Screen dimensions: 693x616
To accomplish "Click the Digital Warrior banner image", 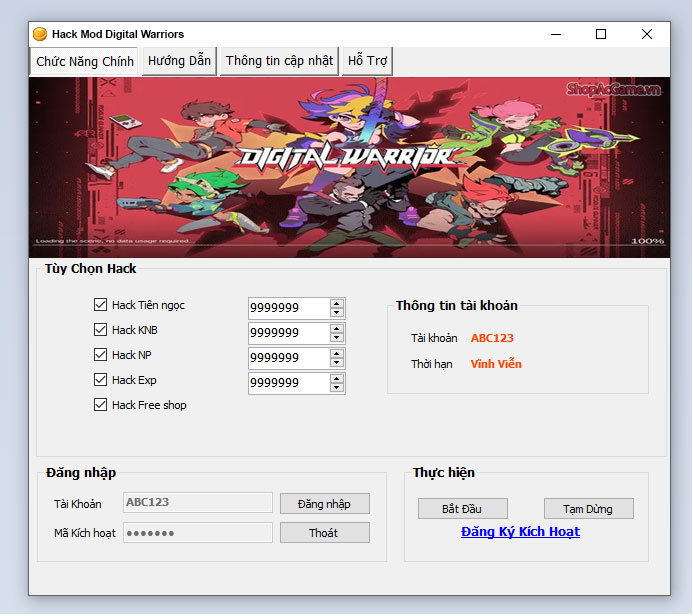I will tap(349, 167).
